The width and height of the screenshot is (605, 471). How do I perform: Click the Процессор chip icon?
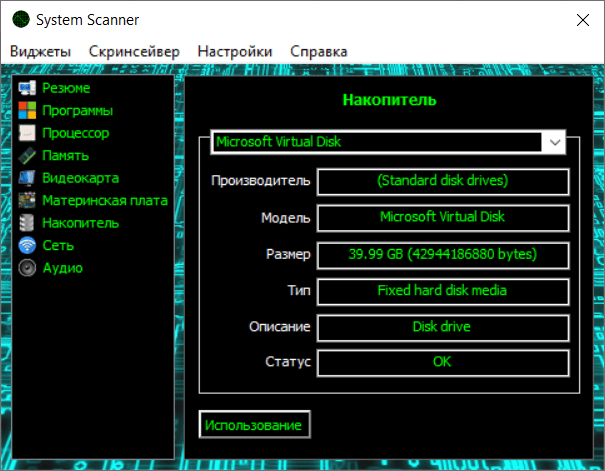(27, 133)
